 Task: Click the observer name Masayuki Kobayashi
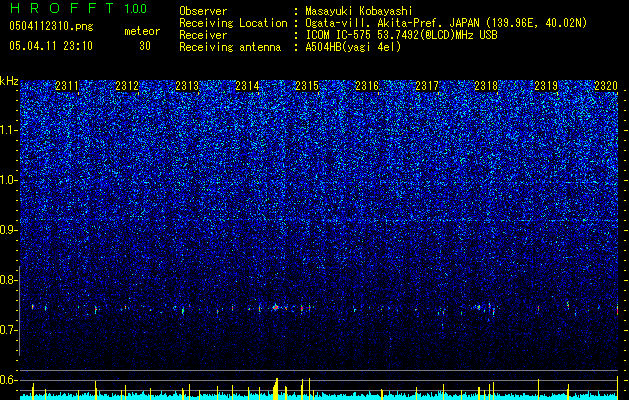[x=359, y=12]
